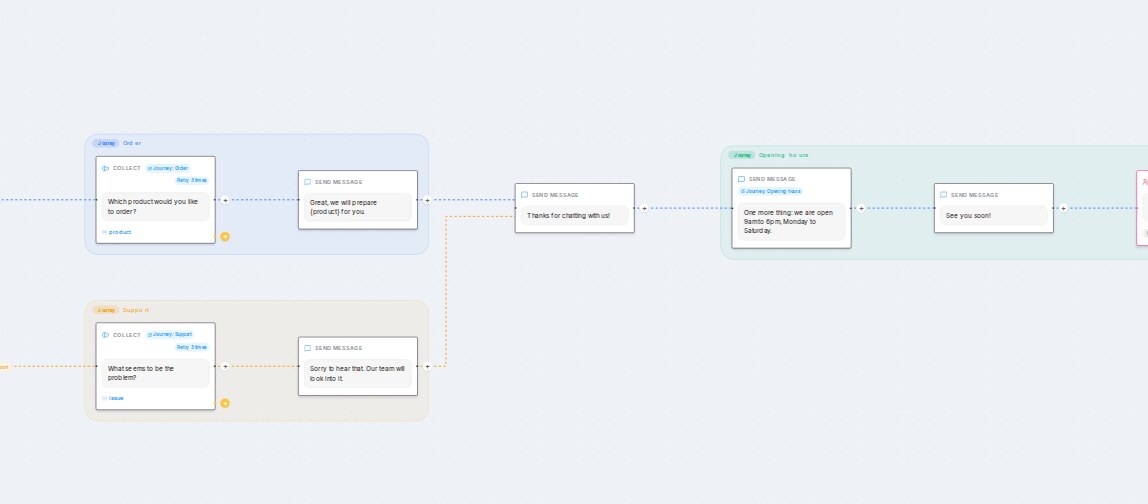Image resolution: width=1148 pixels, height=504 pixels.
Task: Click the plus connector after 'Thanks for chatting with us!'
Action: [x=644, y=208]
